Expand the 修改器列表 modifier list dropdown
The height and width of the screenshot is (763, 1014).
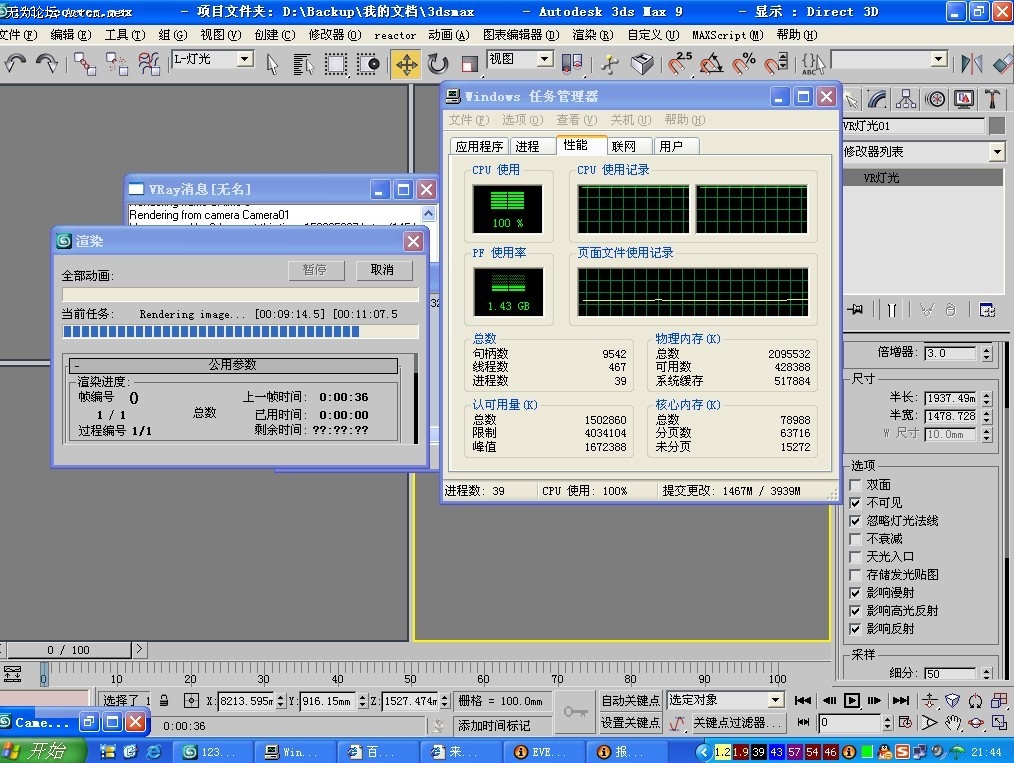(x=997, y=152)
